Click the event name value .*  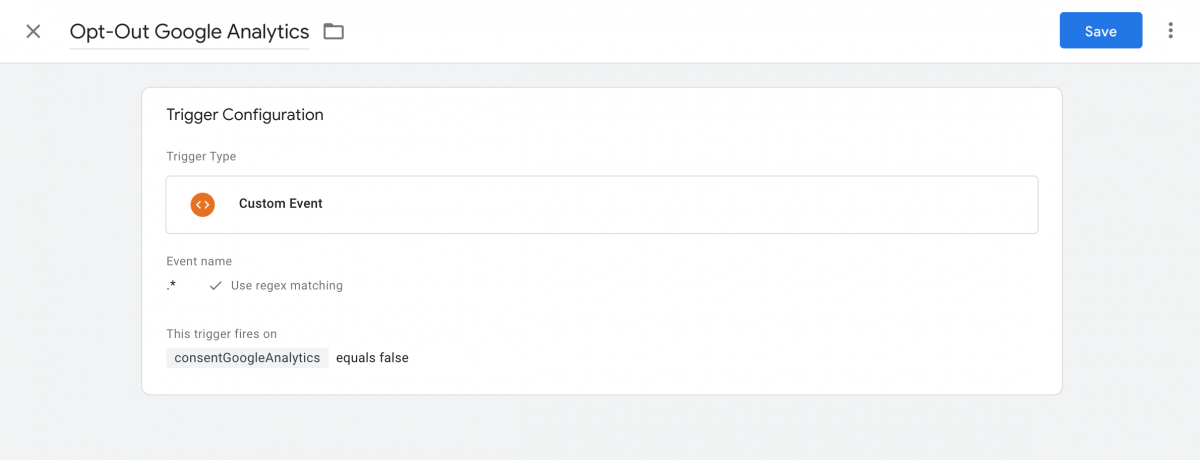coord(171,286)
